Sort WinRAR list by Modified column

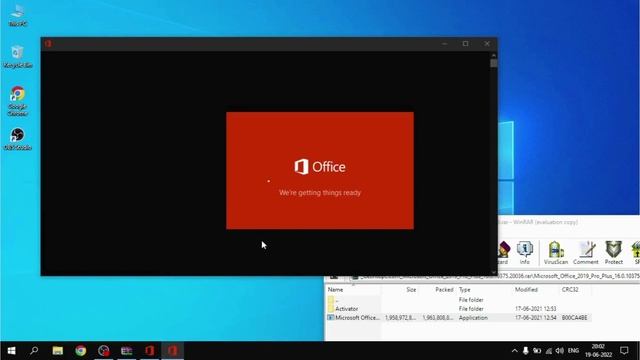tap(536, 290)
